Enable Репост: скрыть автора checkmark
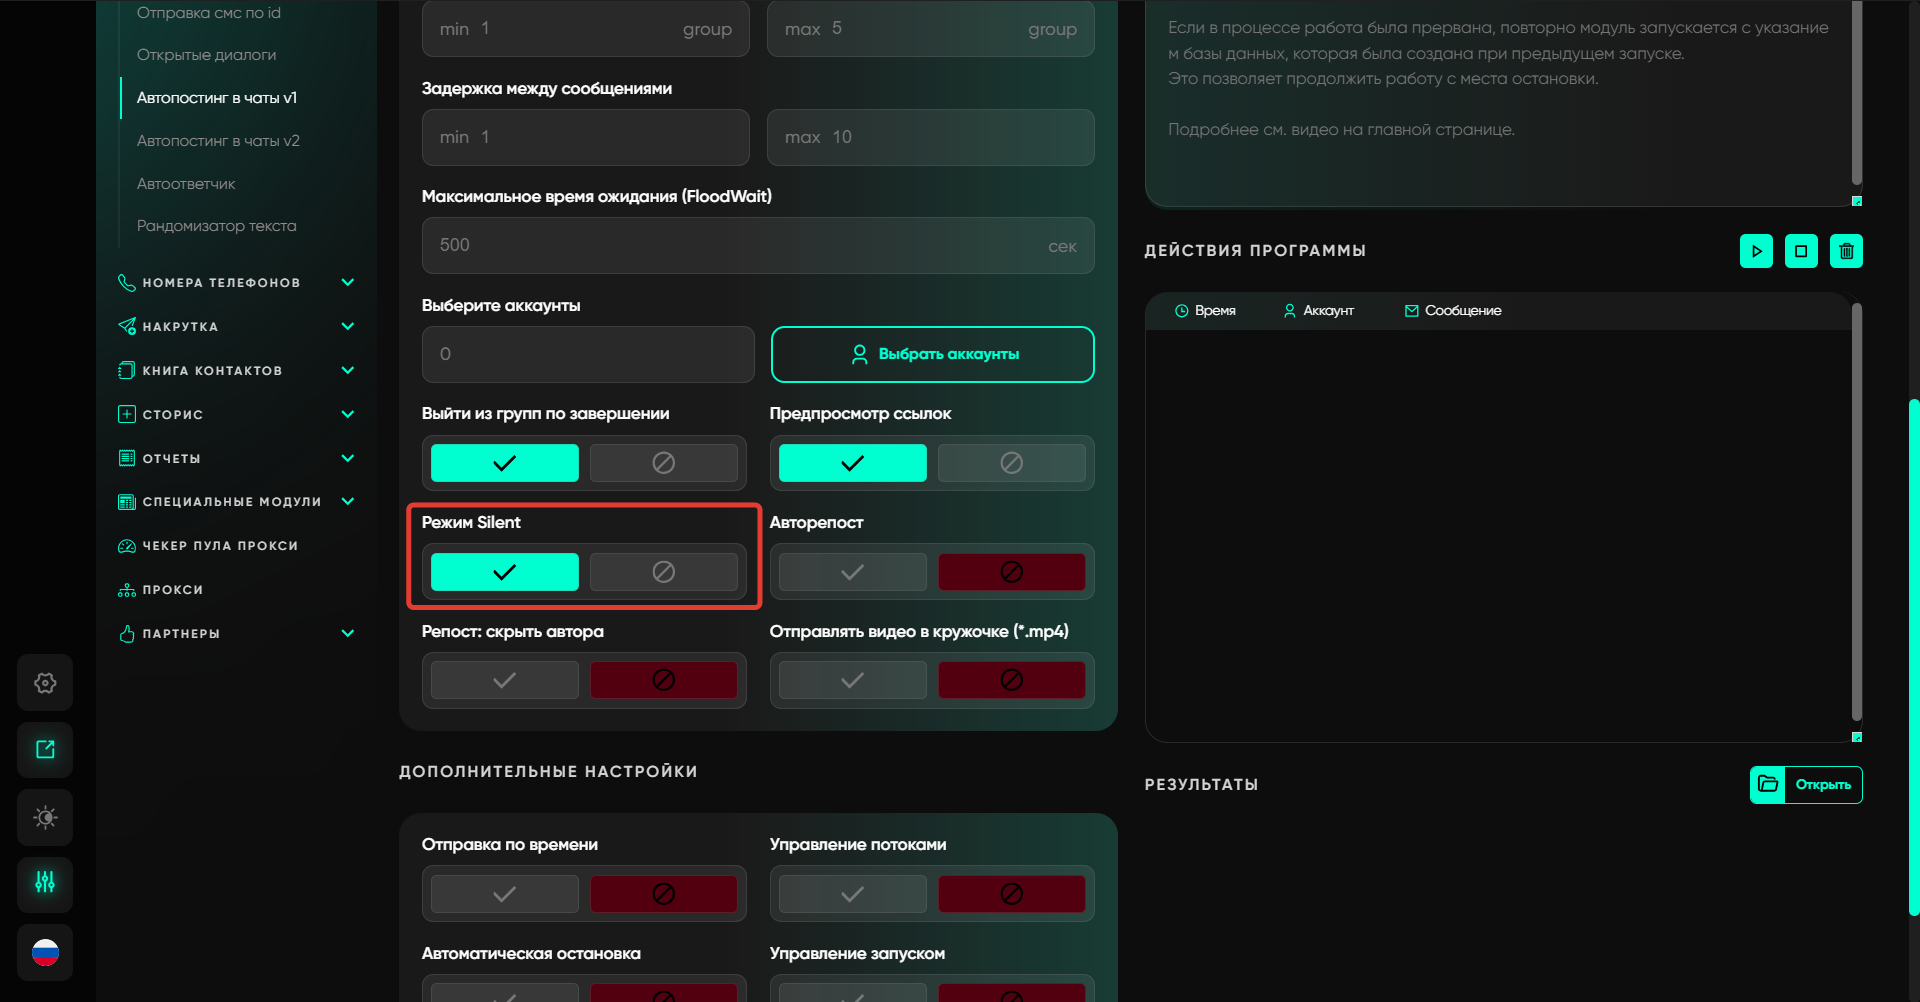 504,681
